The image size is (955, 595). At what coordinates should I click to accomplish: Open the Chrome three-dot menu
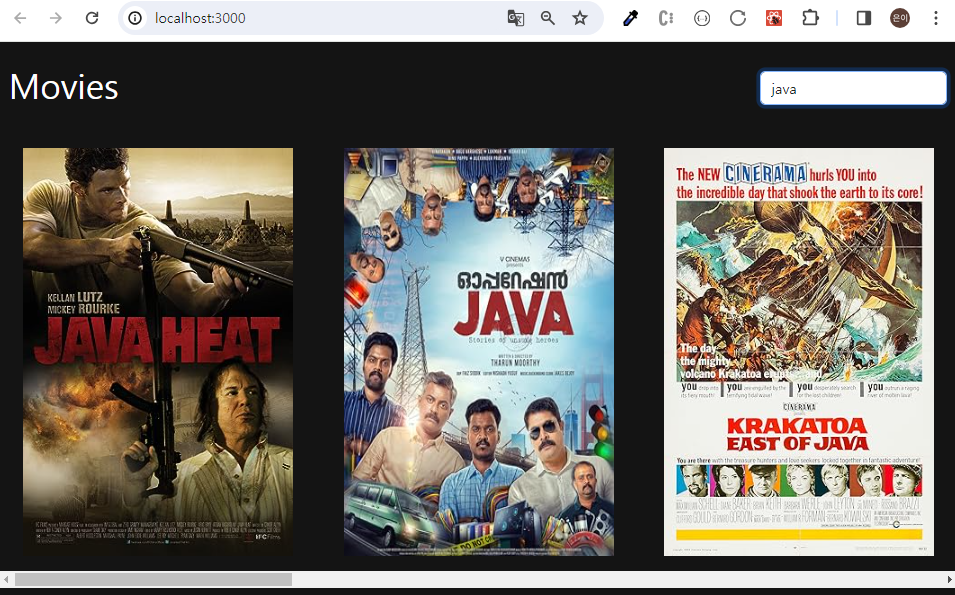pyautogui.click(x=936, y=18)
